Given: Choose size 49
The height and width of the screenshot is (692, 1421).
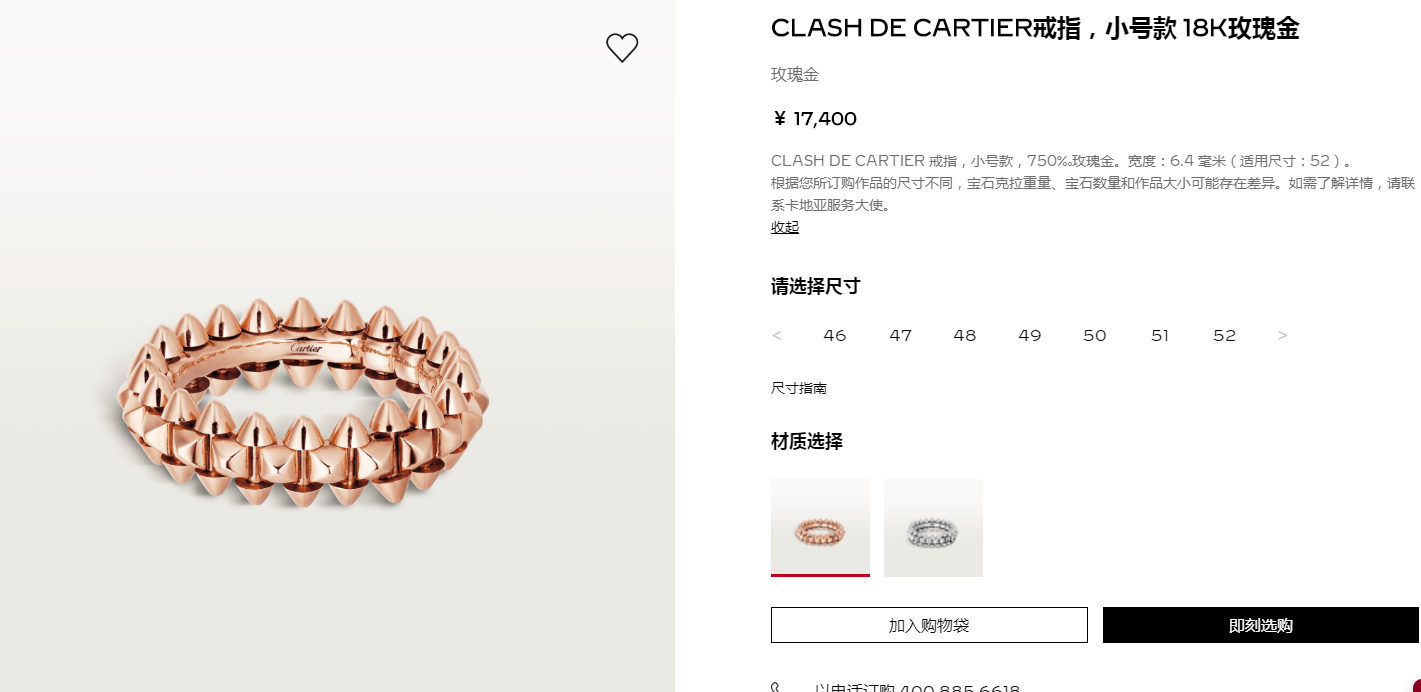Looking at the screenshot, I should 1030,336.
